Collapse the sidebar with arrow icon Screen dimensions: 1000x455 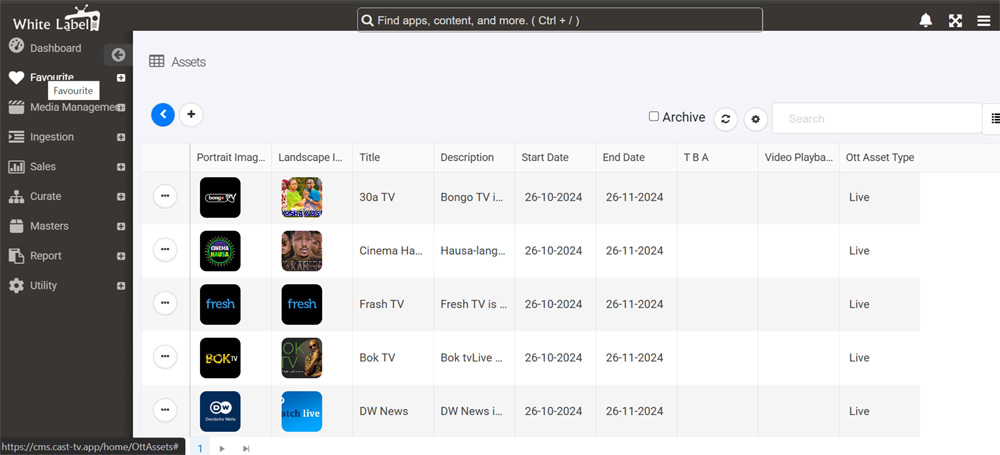pos(118,56)
